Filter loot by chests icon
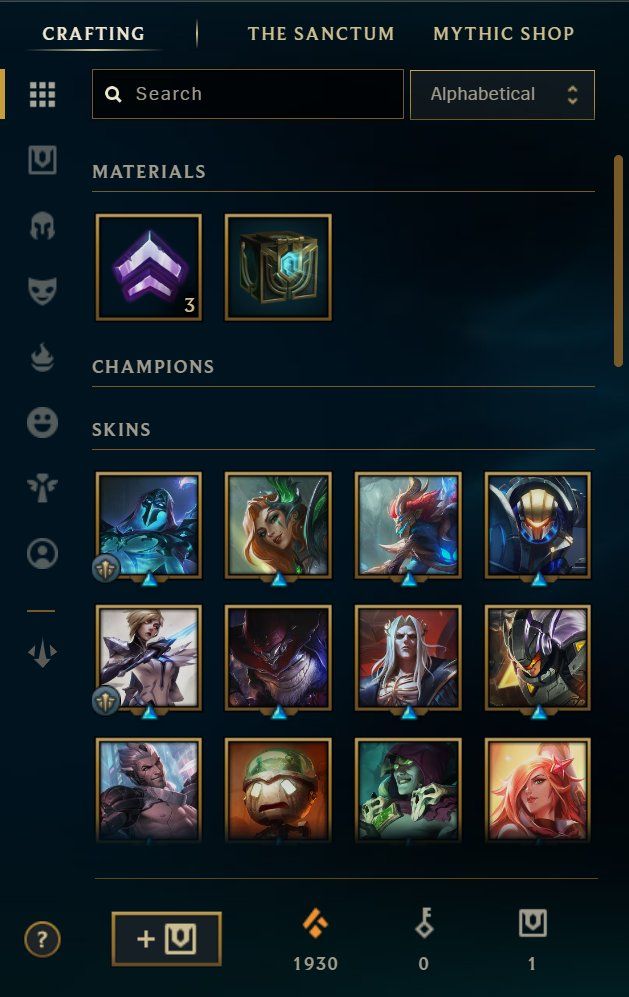The width and height of the screenshot is (629, 997). point(43,160)
